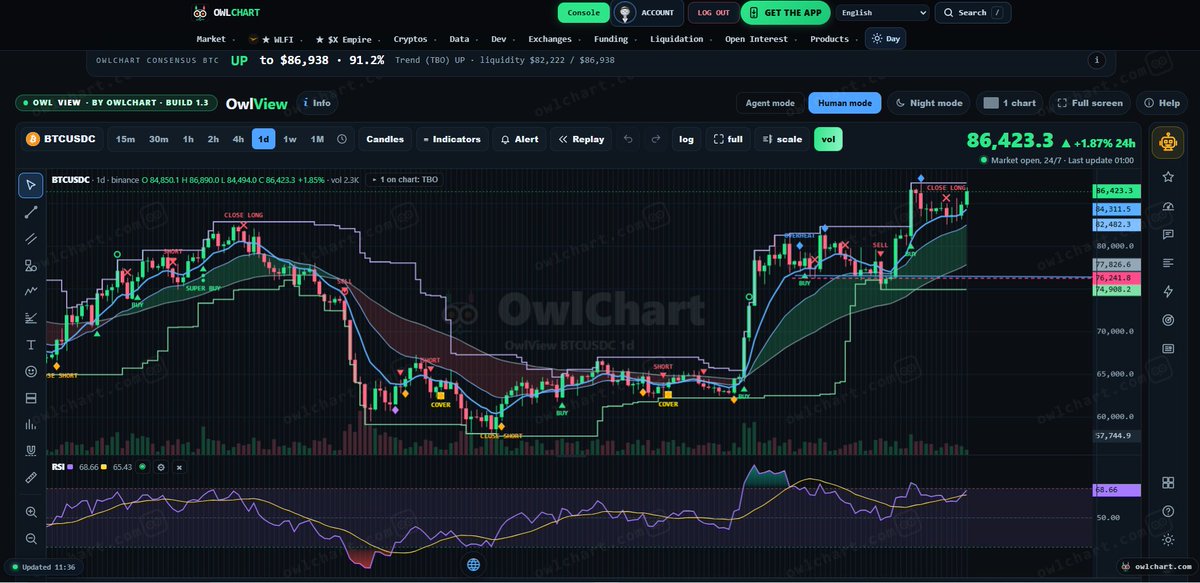Select the ruler measure tool
Viewport: 1200px width, 583px height.
coord(30,478)
